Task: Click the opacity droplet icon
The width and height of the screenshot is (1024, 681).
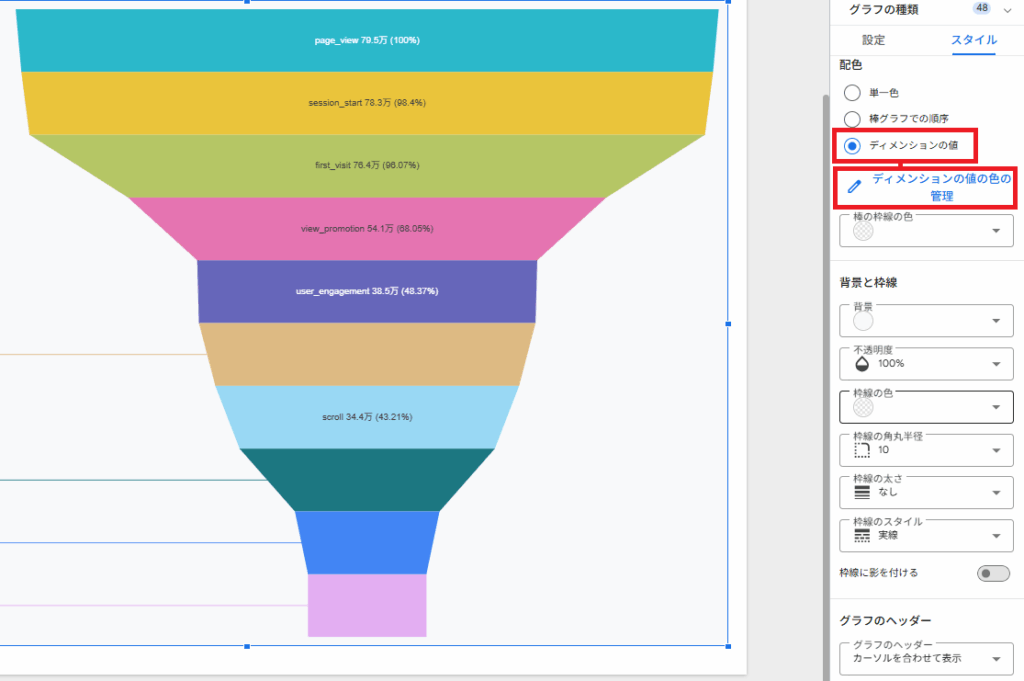Action: (x=862, y=364)
